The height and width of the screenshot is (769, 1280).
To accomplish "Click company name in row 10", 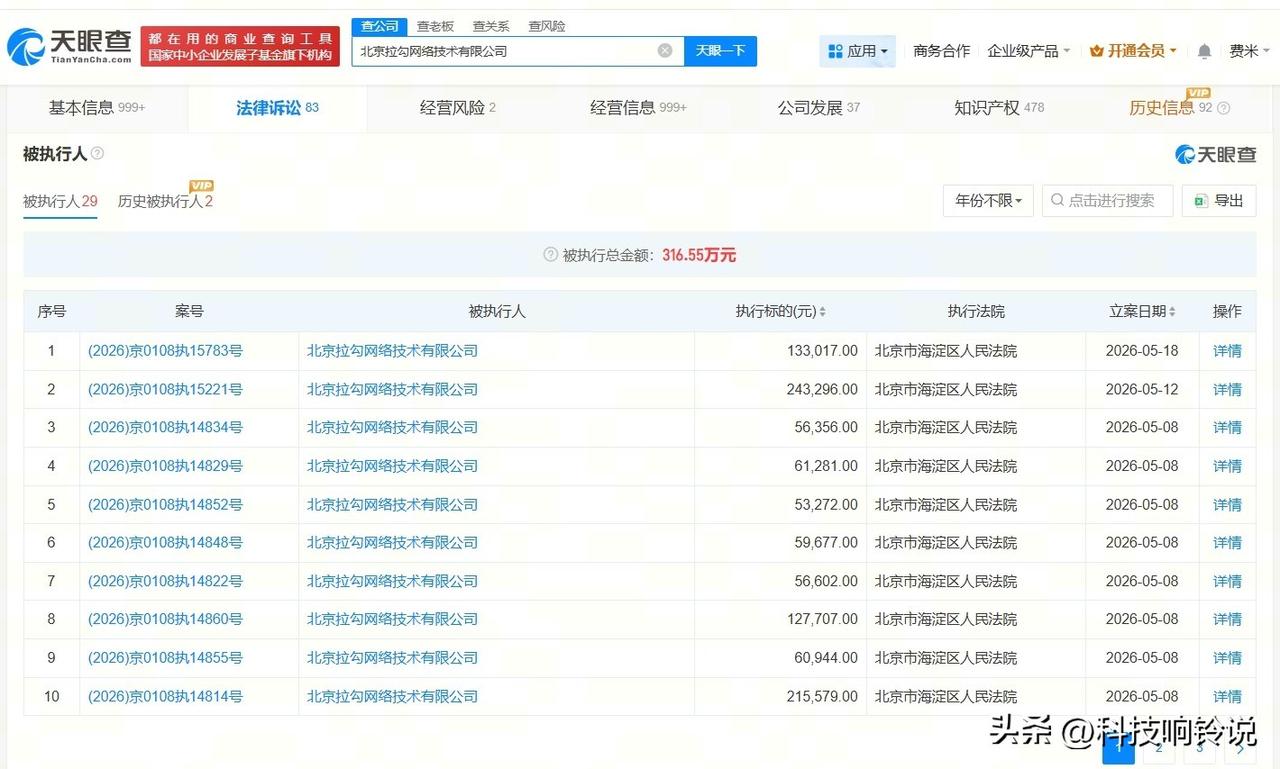I will tap(392, 696).
